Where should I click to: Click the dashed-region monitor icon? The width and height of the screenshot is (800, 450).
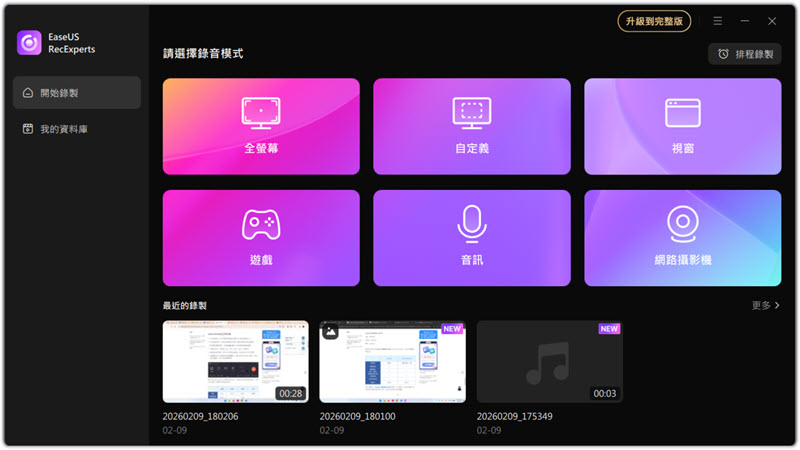[x=472, y=113]
